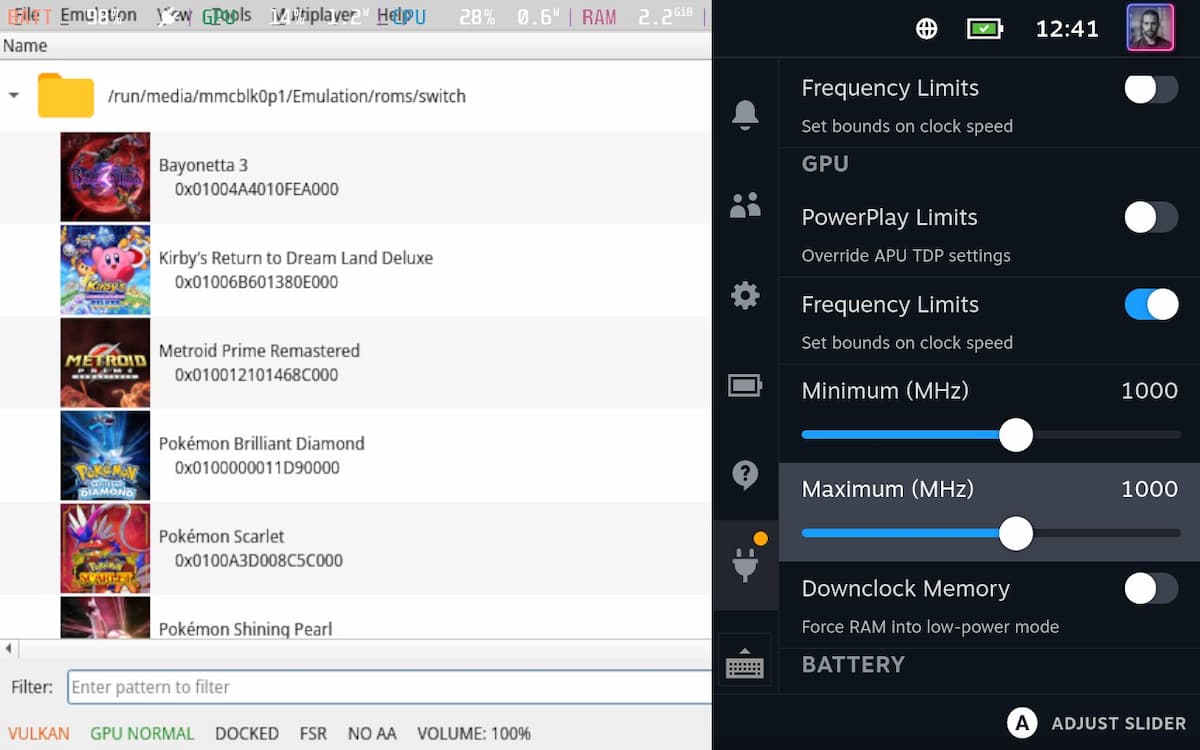Enable Downclock Memory
The width and height of the screenshot is (1200, 750).
(x=1151, y=589)
